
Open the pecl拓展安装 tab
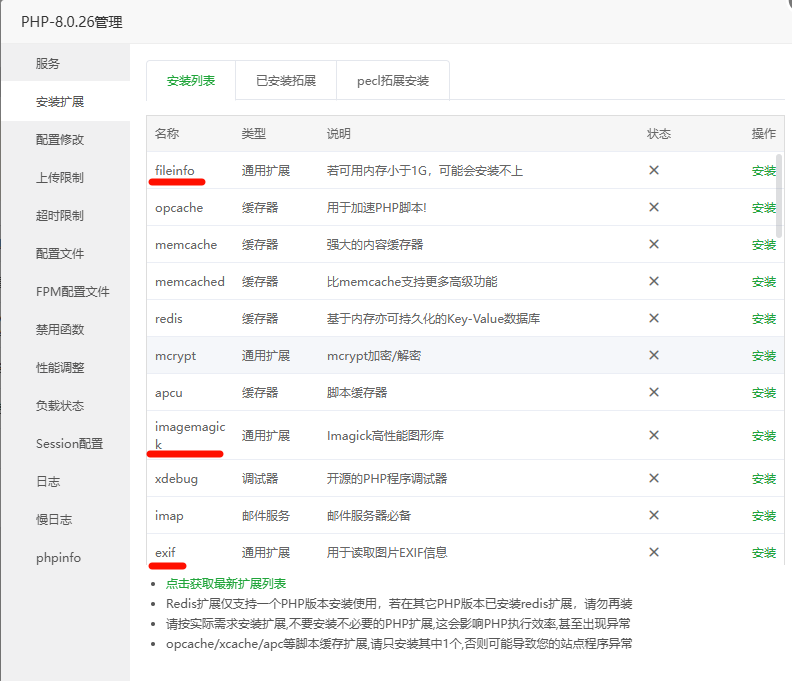[393, 81]
